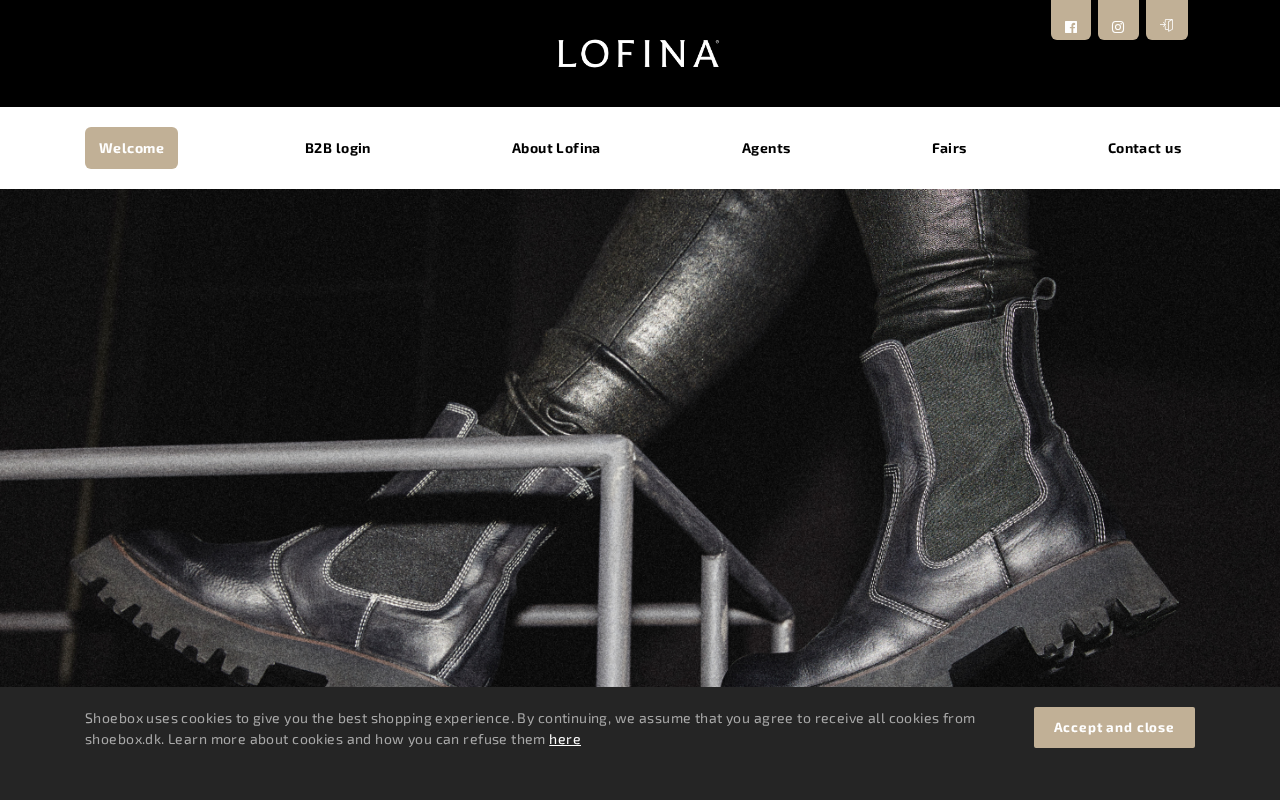
Task: Select the Welcome menu item
Action: tap(131, 148)
